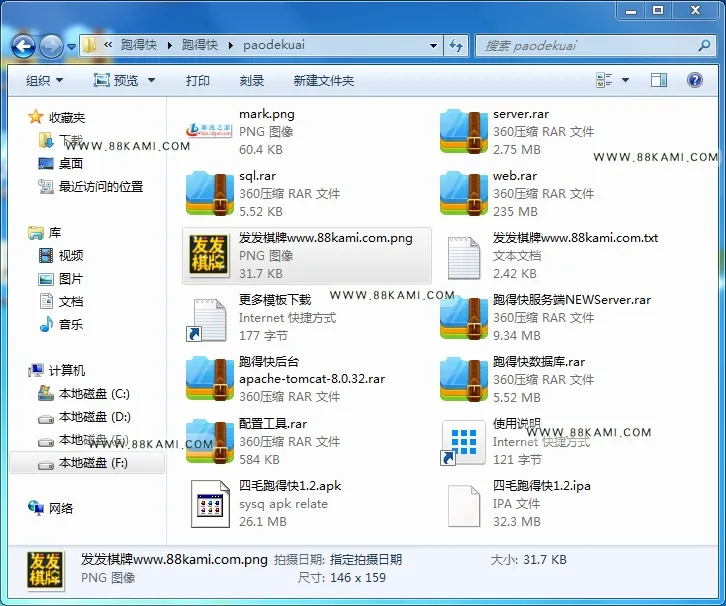726x606 pixels.
Task: Select the 四毛跑得快1.2.apk file icon
Action: (x=210, y=504)
